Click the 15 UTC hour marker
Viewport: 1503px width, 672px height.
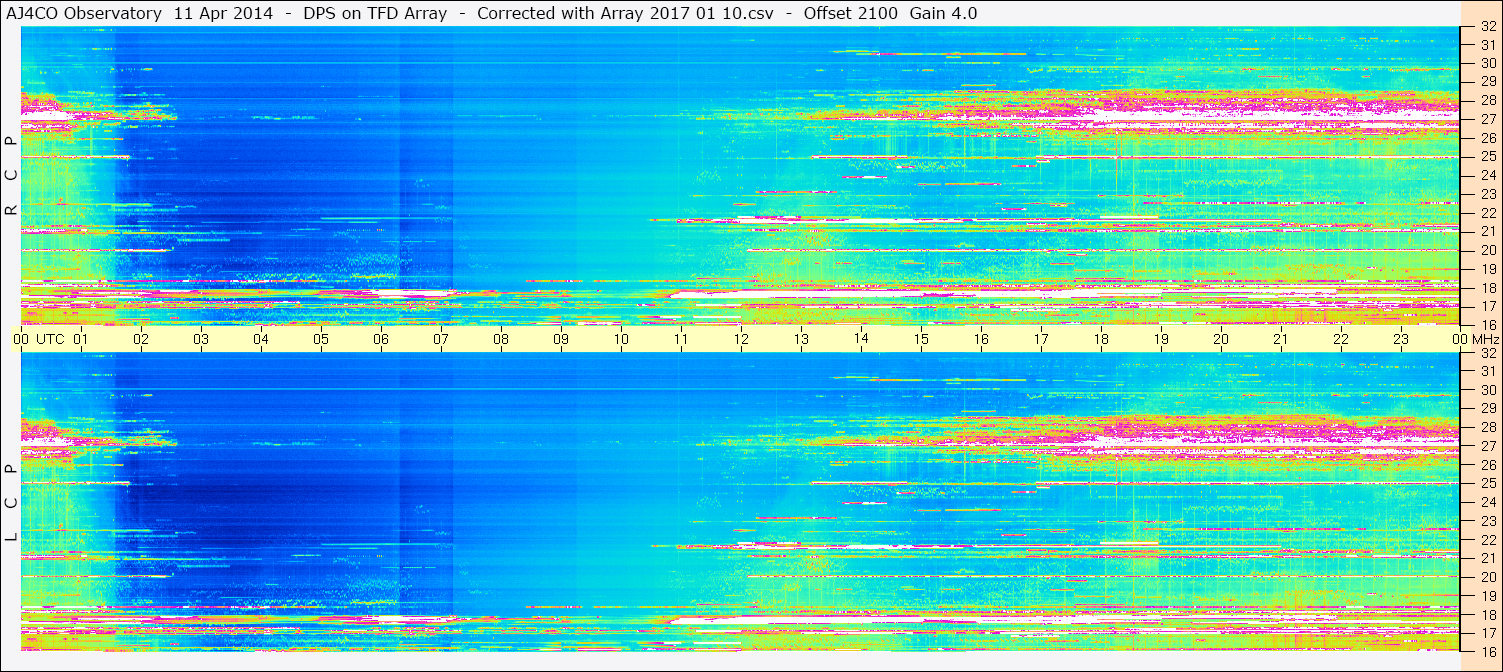921,339
